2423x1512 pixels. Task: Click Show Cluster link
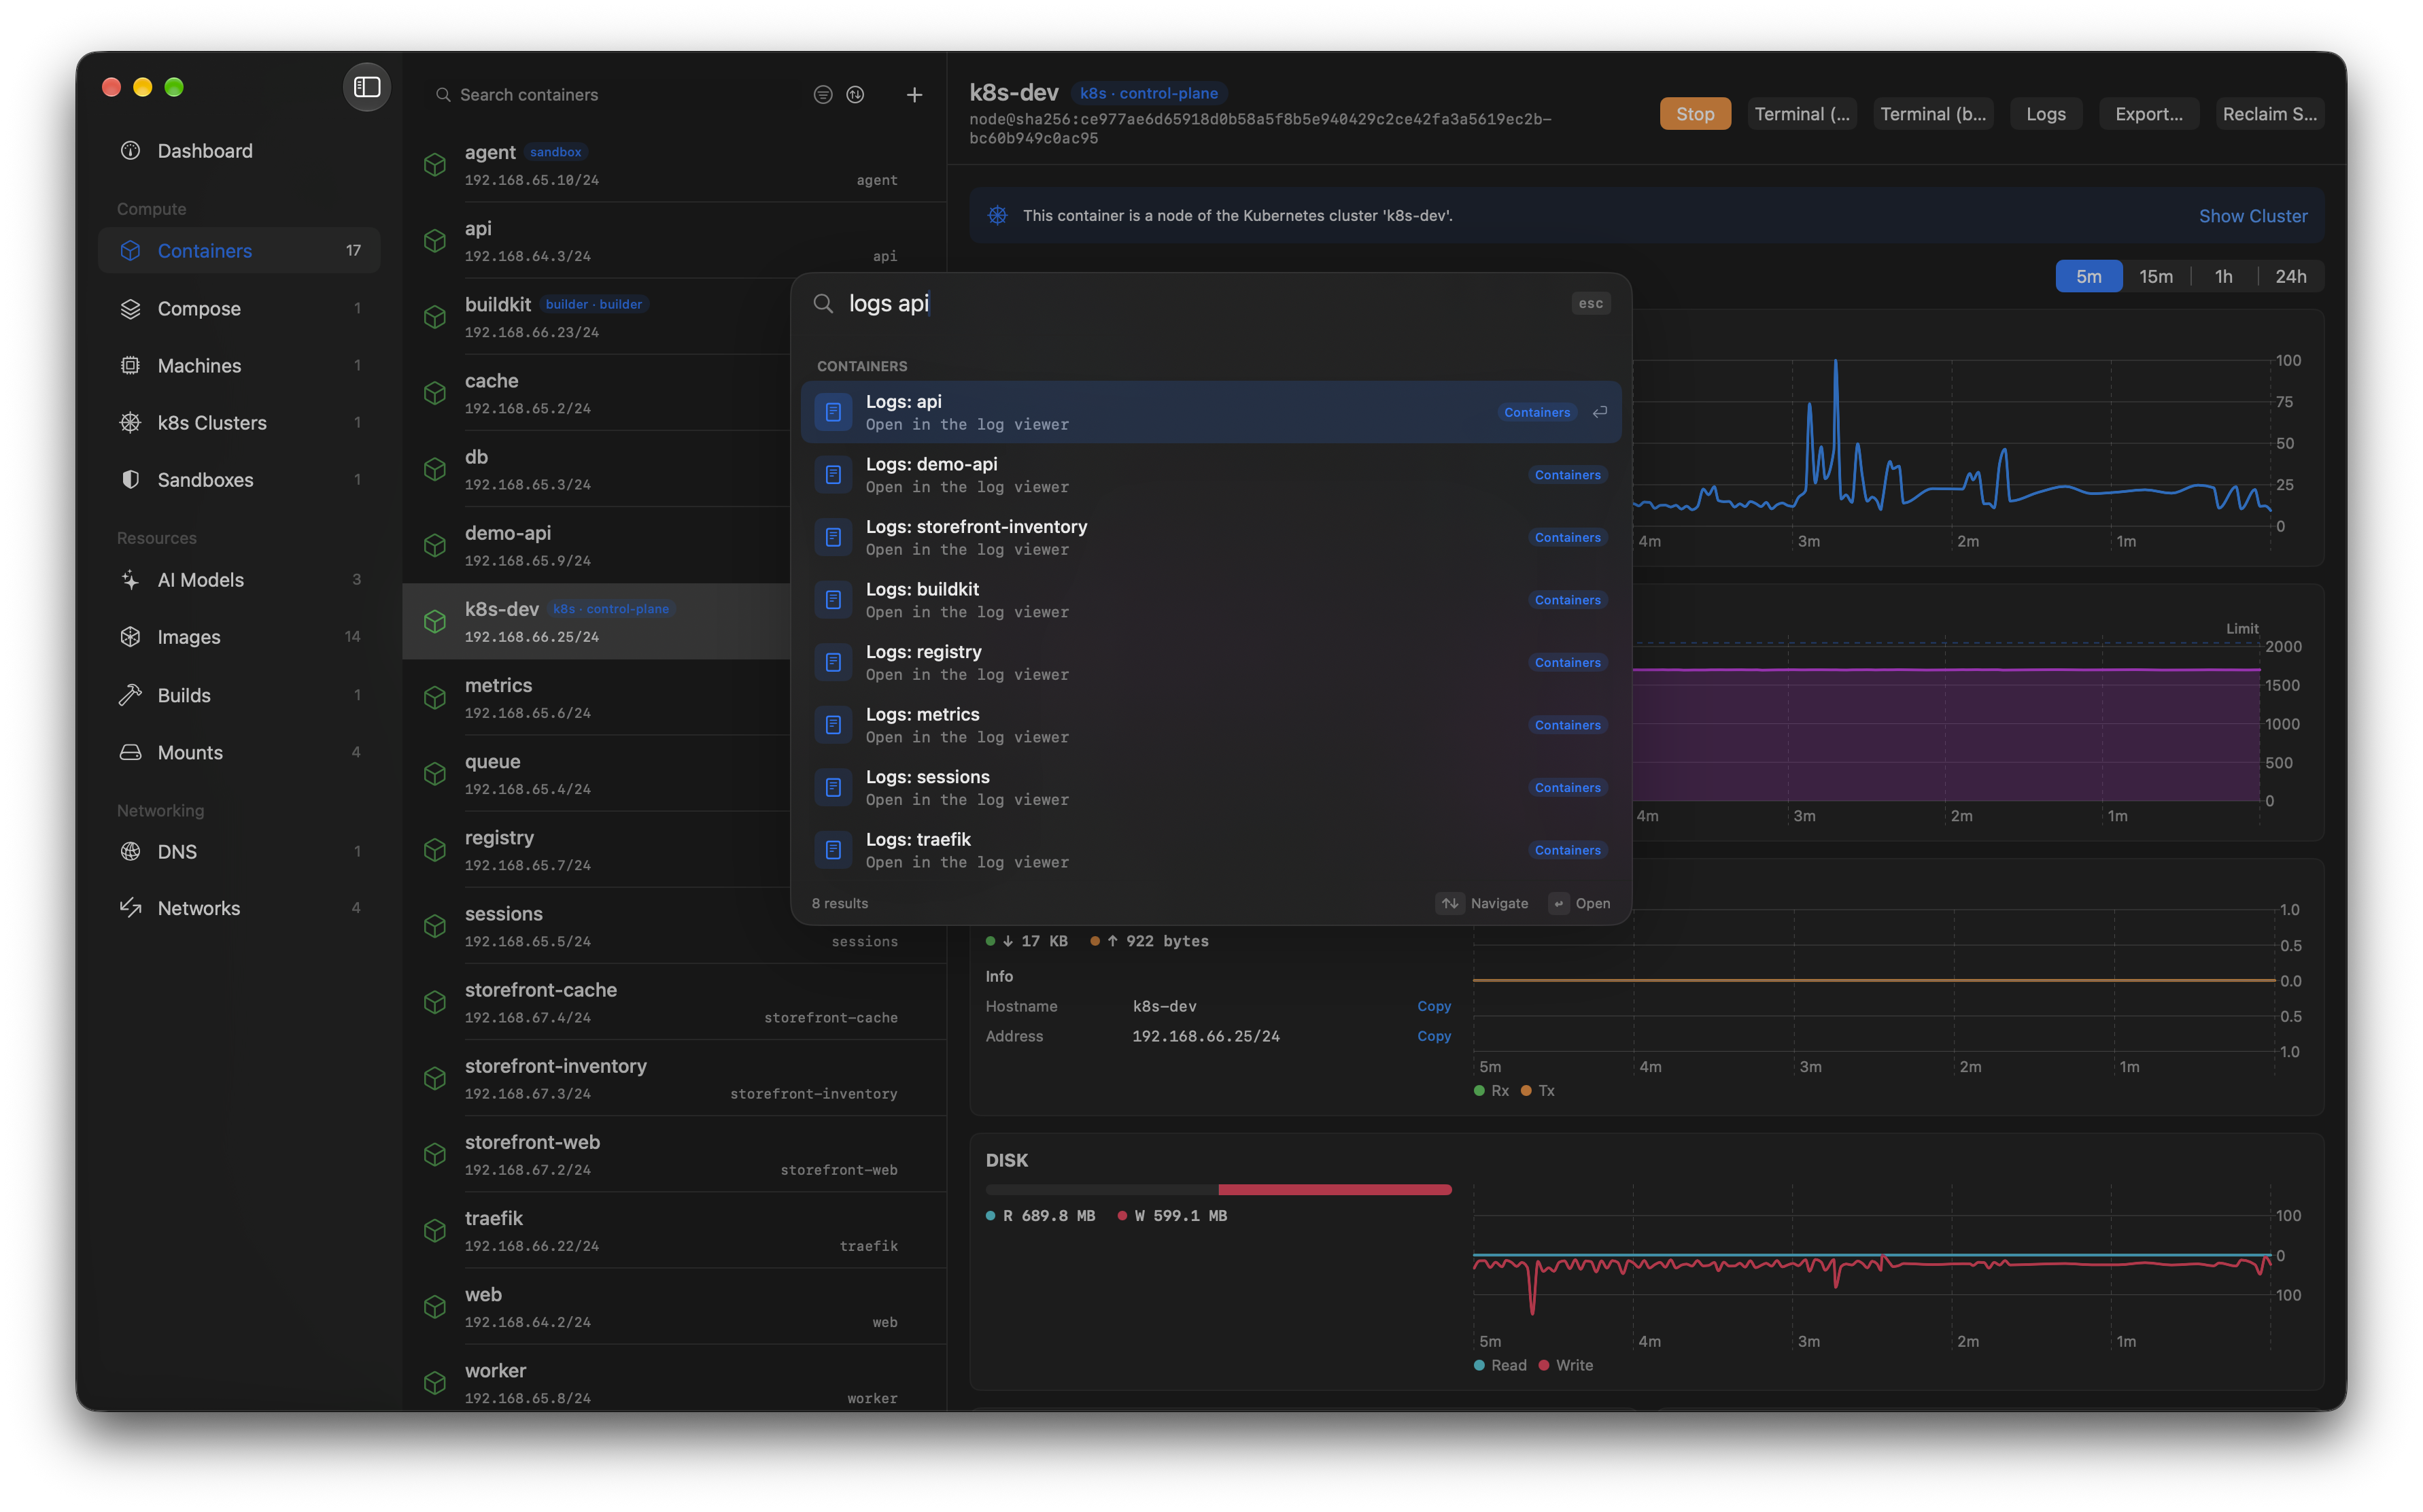click(x=2252, y=216)
